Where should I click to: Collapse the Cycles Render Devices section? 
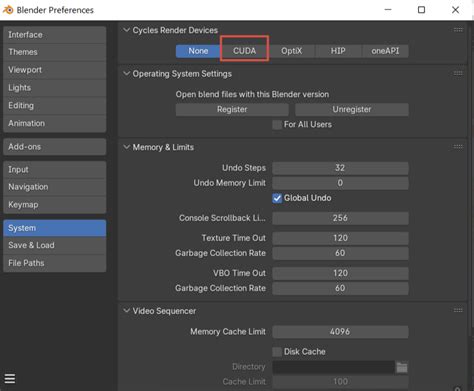(126, 30)
